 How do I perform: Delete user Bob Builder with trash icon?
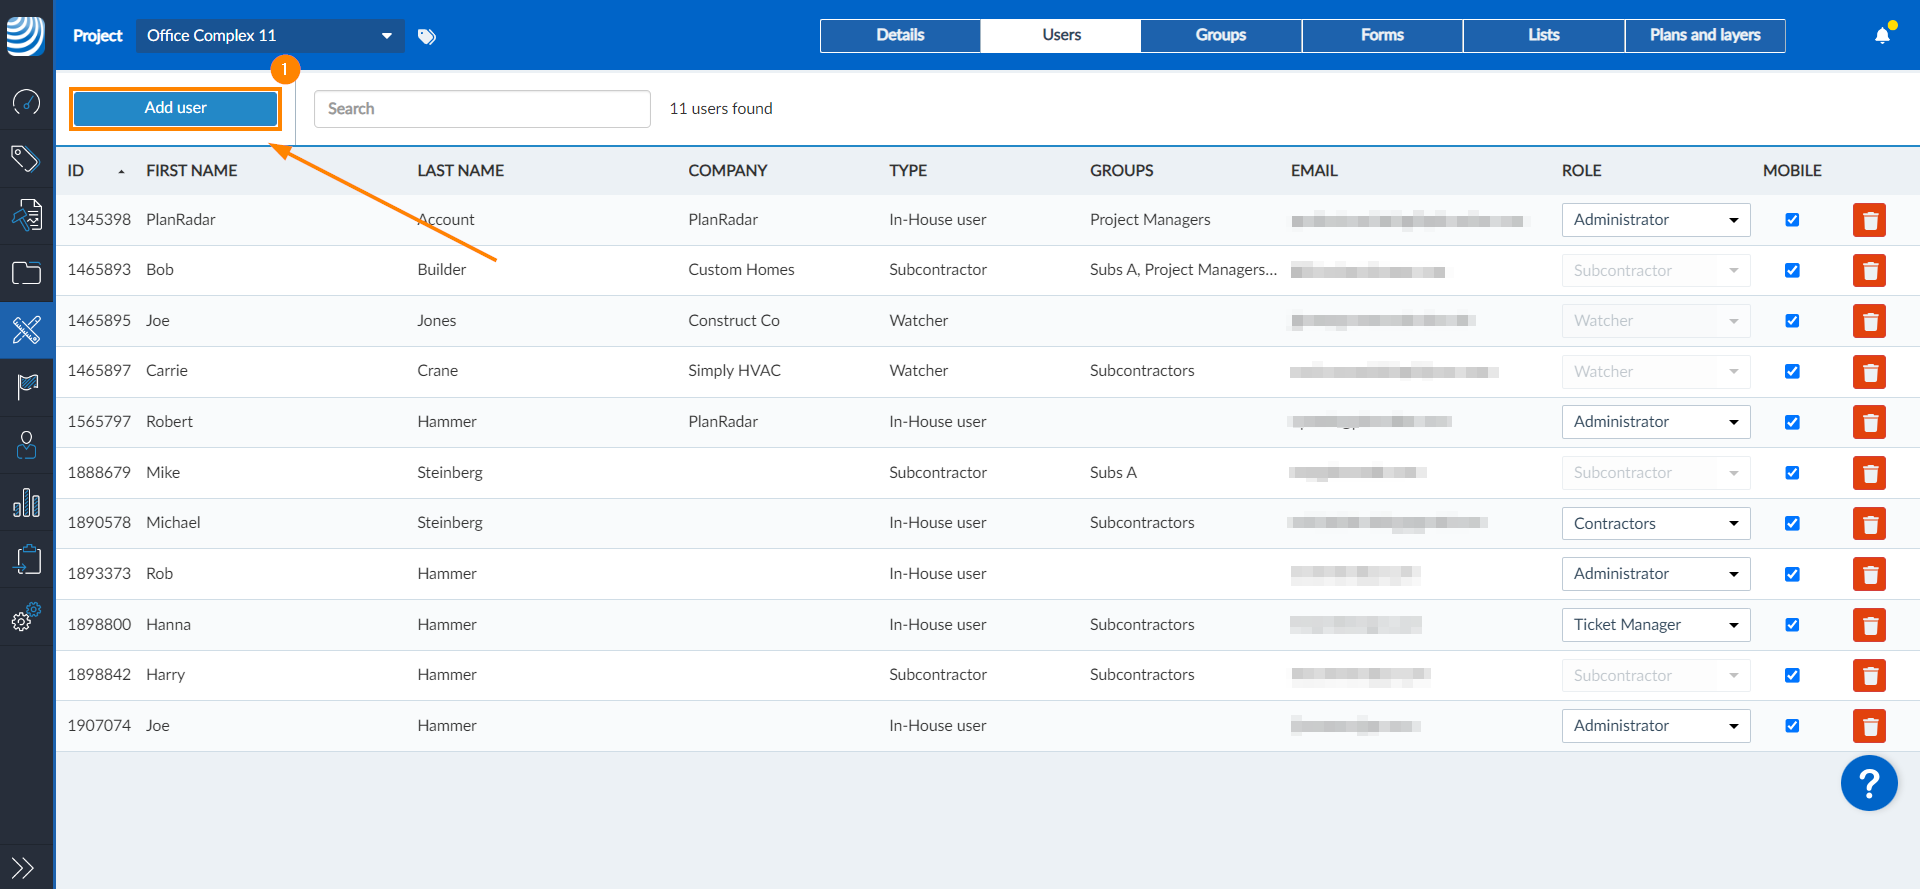[x=1868, y=271]
